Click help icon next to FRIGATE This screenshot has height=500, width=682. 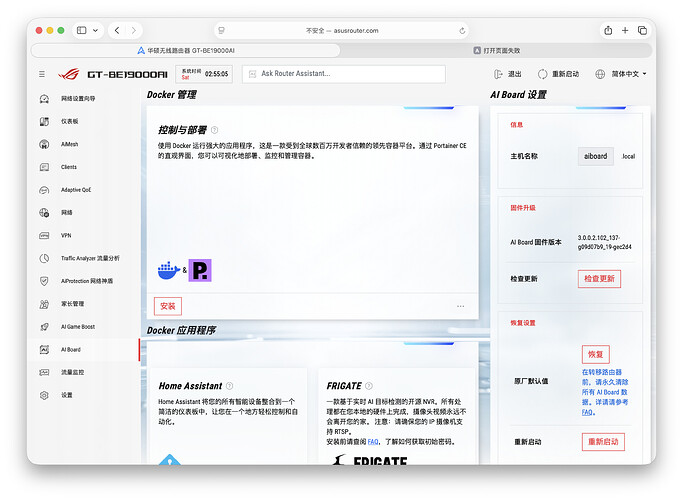pyautogui.click(x=369, y=386)
